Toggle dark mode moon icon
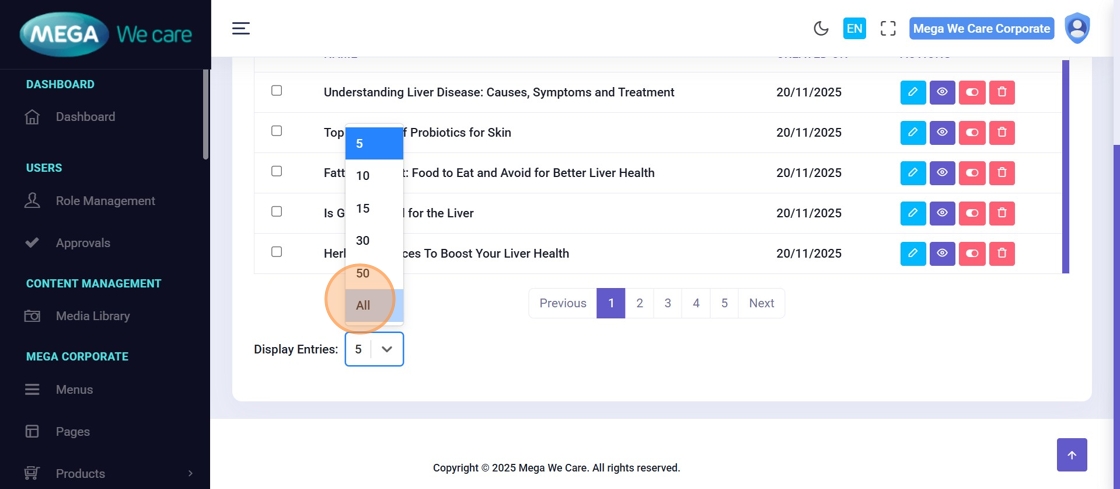 pos(821,29)
